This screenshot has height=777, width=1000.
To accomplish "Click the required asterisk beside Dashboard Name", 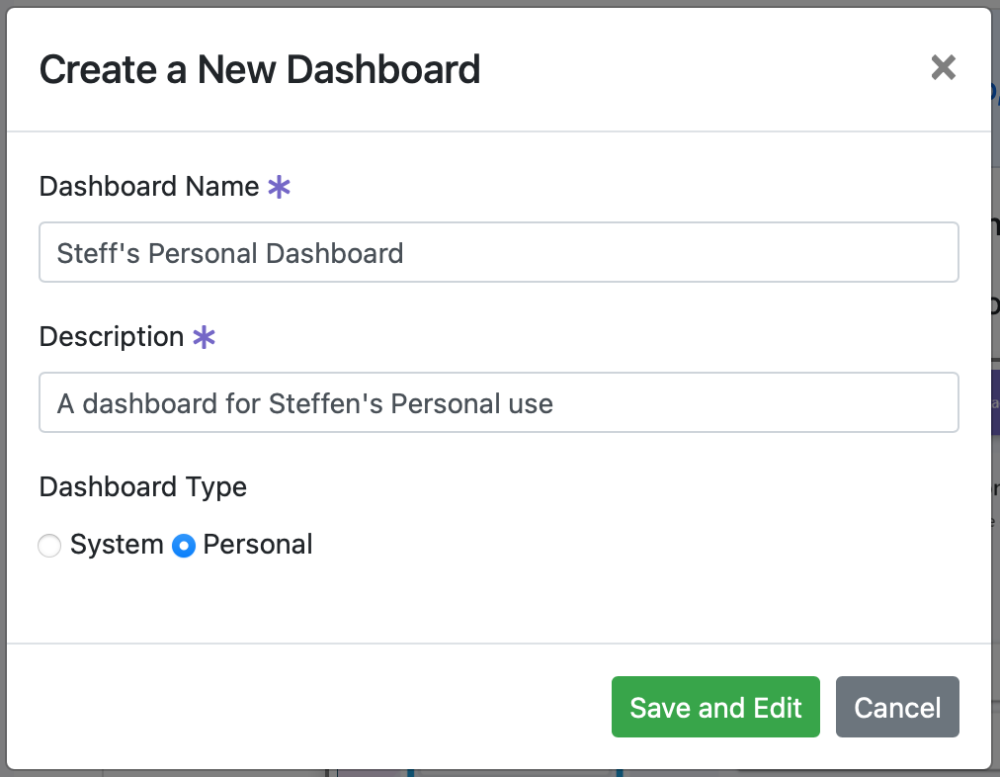I will coord(281,186).
